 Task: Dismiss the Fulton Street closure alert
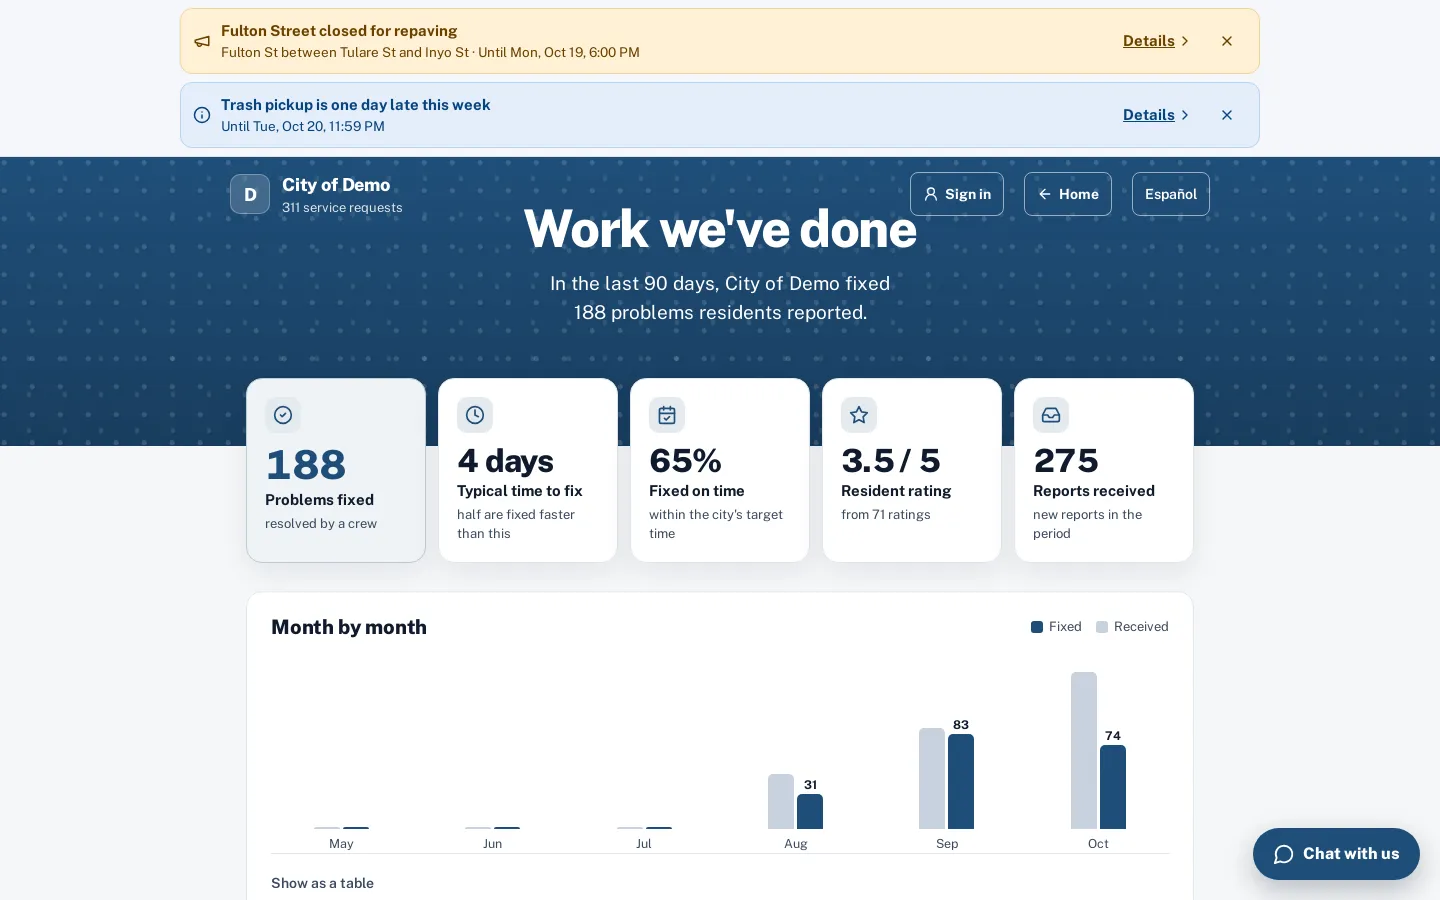[1227, 41]
